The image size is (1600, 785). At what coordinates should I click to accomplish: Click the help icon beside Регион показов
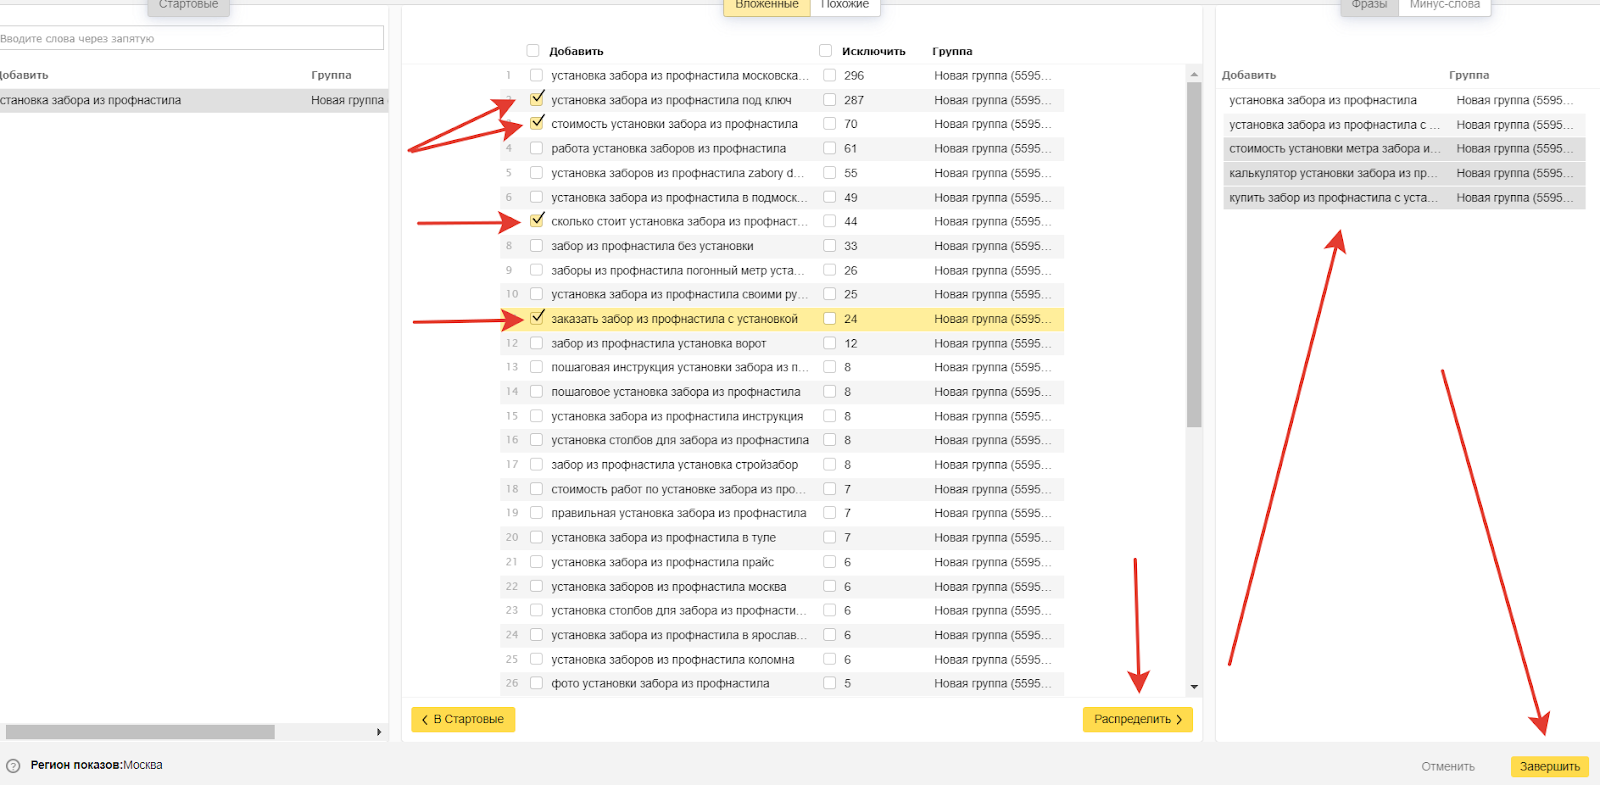click(x=13, y=766)
